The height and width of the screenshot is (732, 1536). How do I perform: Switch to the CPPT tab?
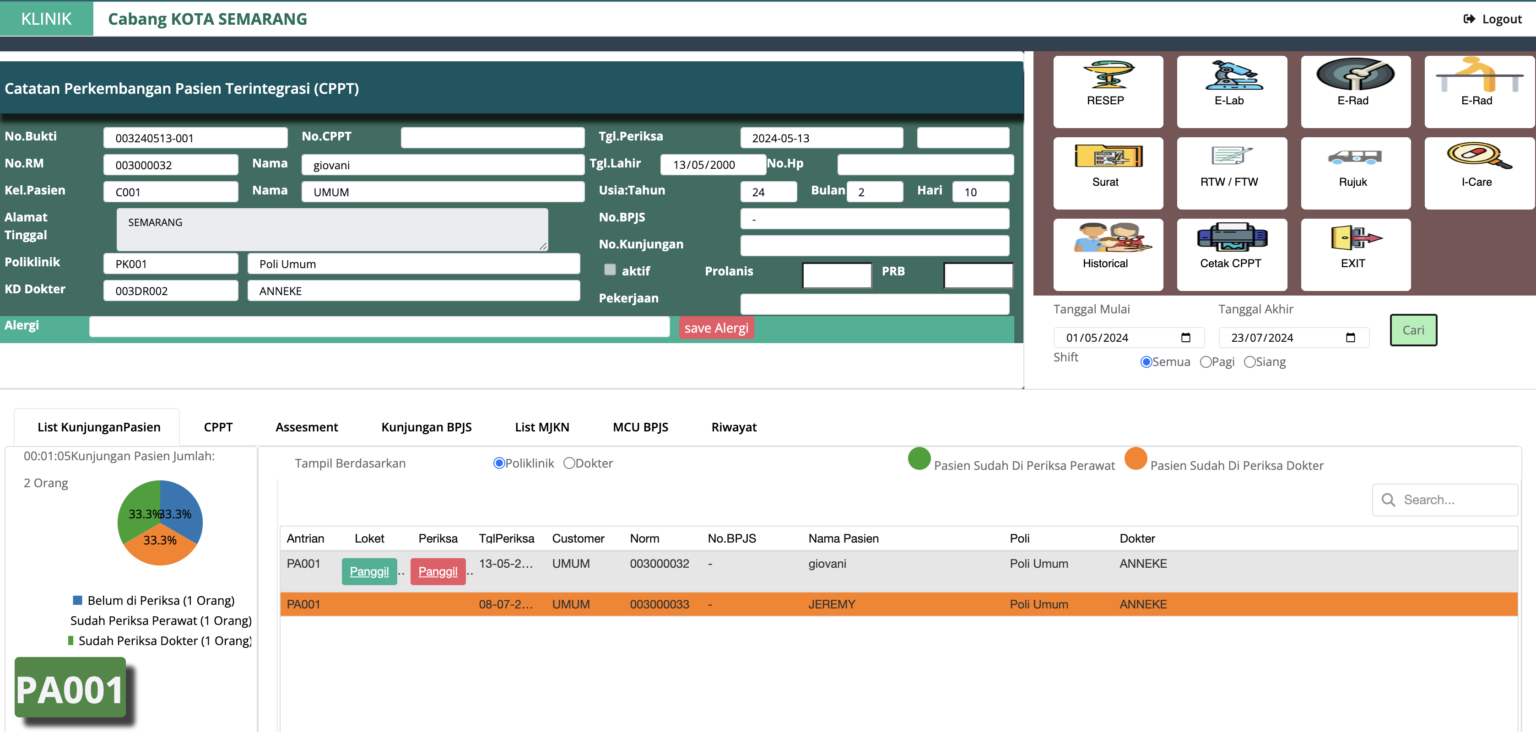pos(218,427)
